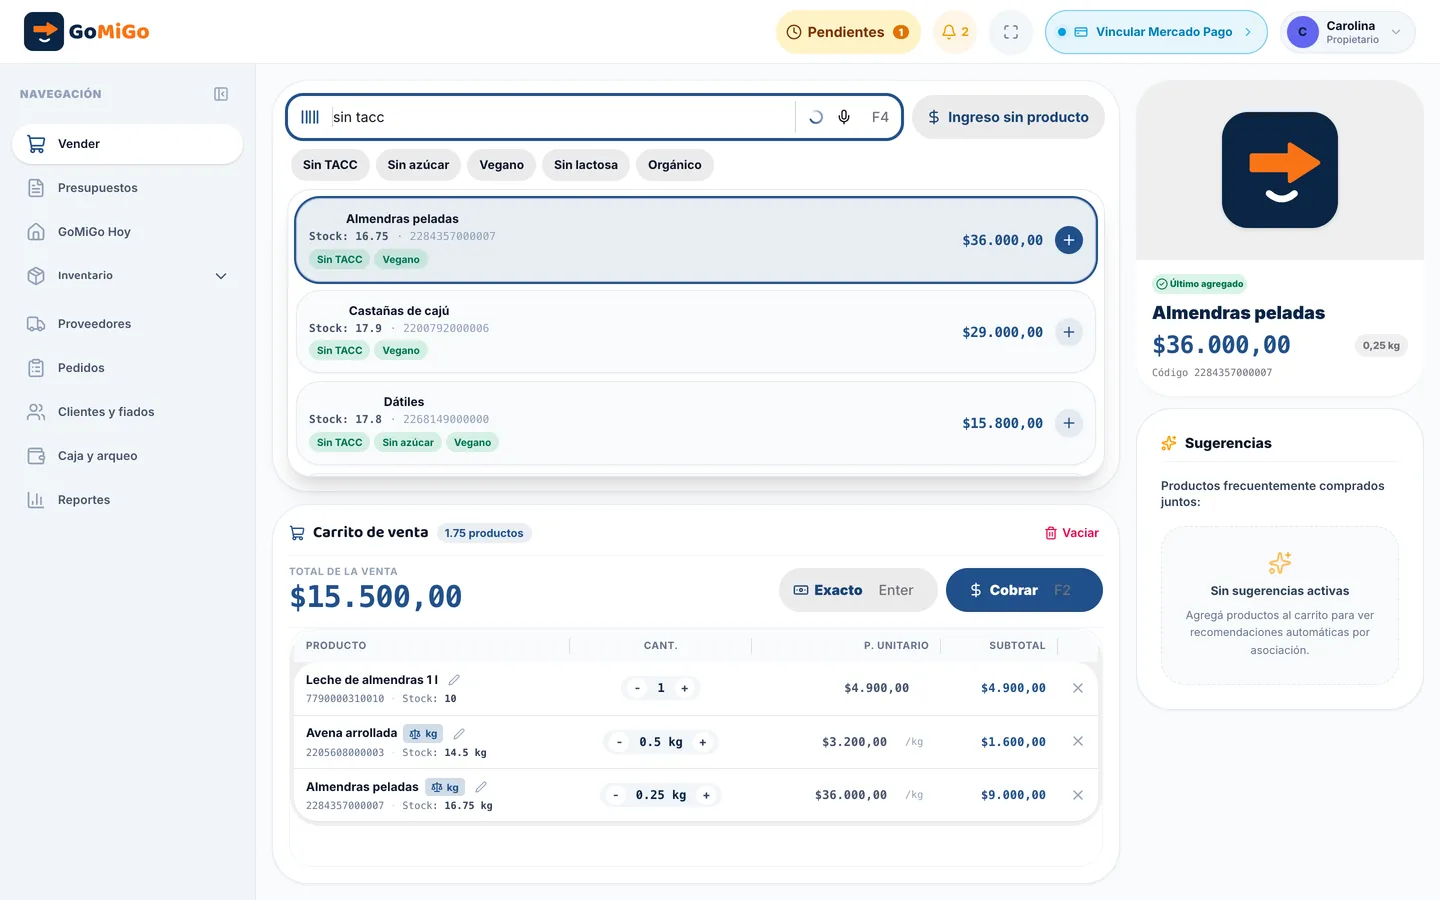The height and width of the screenshot is (900, 1440).
Task: Click the microphone voice search icon
Action: [844, 117]
